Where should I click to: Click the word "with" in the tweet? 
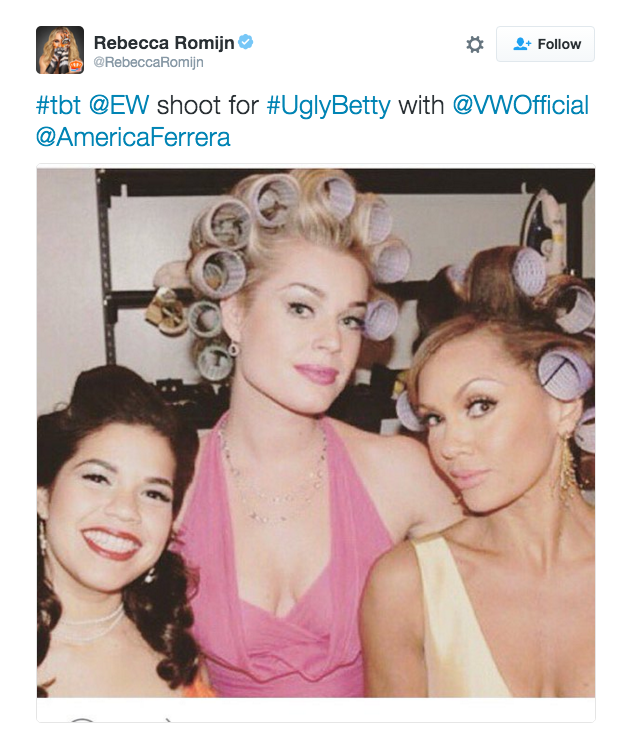coord(421,105)
